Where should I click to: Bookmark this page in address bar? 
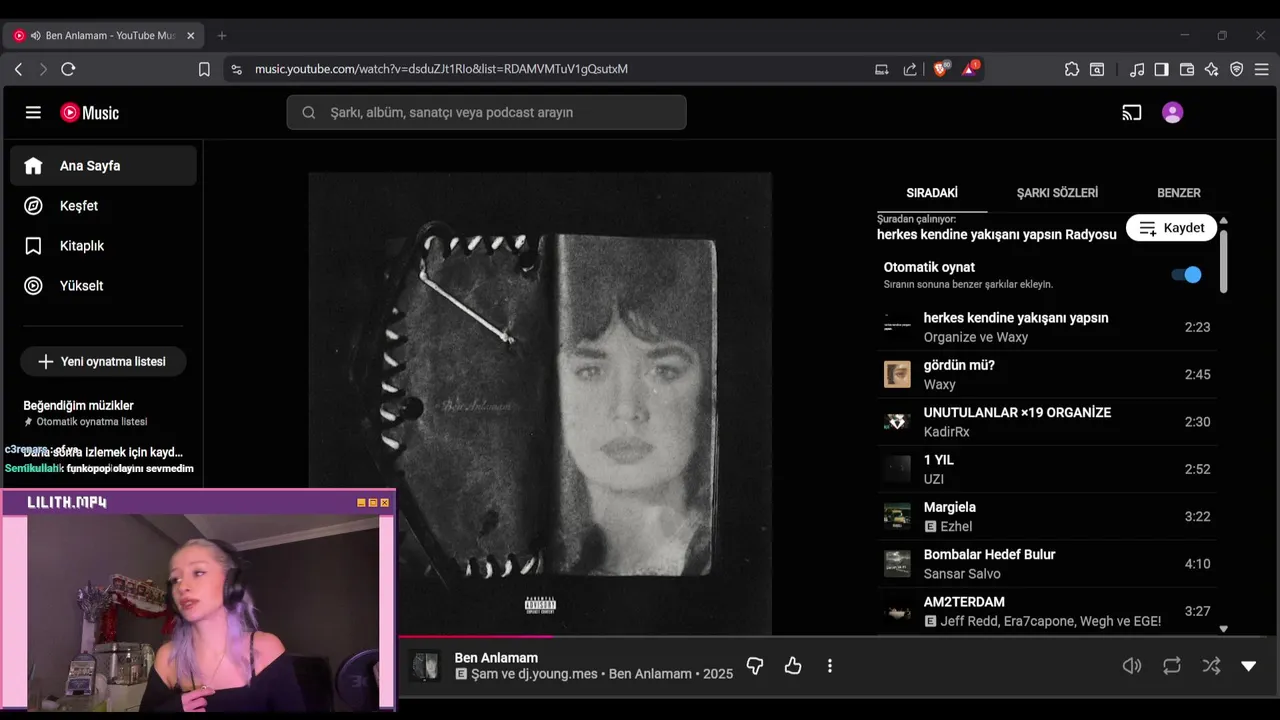click(x=204, y=69)
